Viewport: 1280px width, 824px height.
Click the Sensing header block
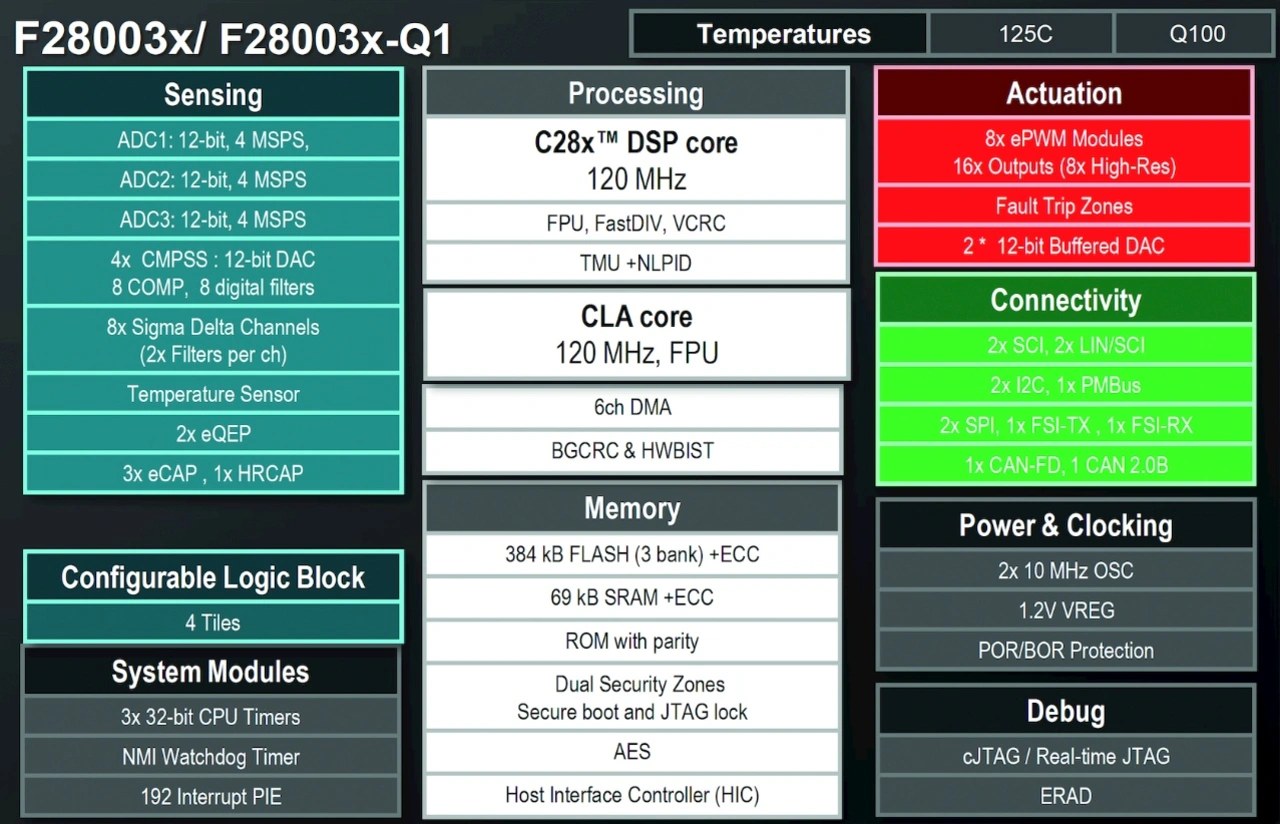[x=213, y=95]
